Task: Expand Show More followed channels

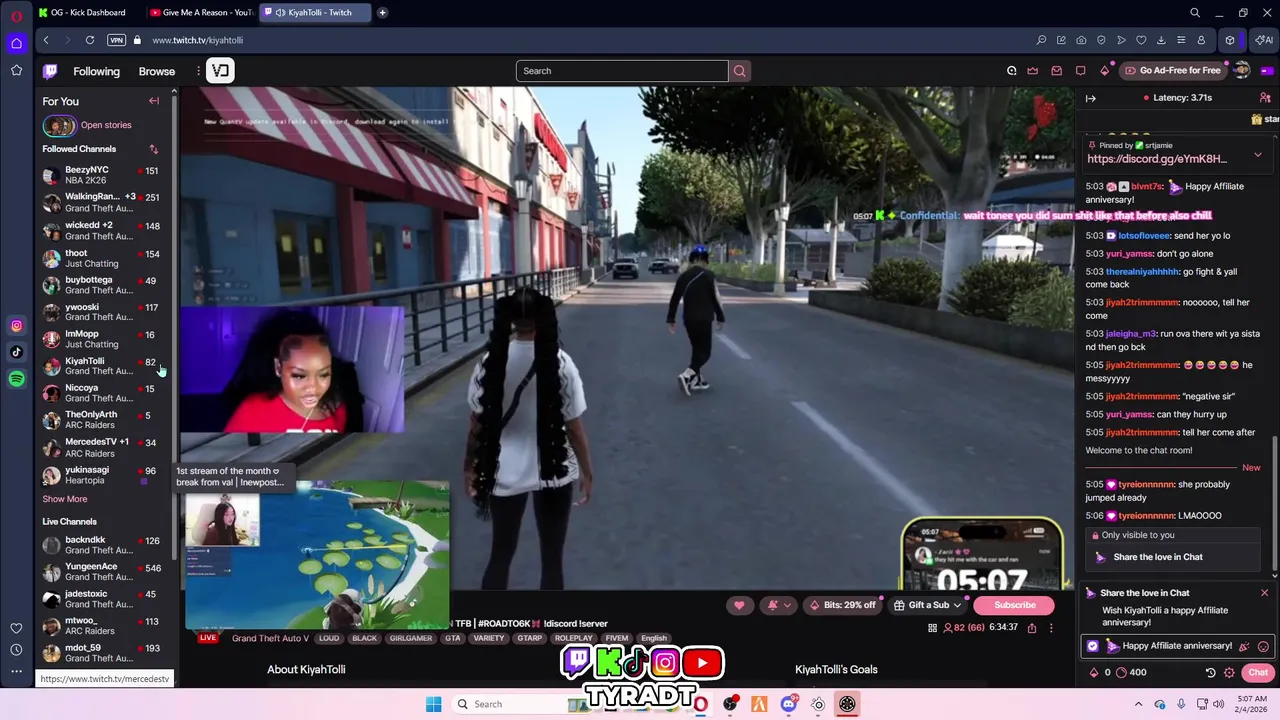Action: click(65, 499)
